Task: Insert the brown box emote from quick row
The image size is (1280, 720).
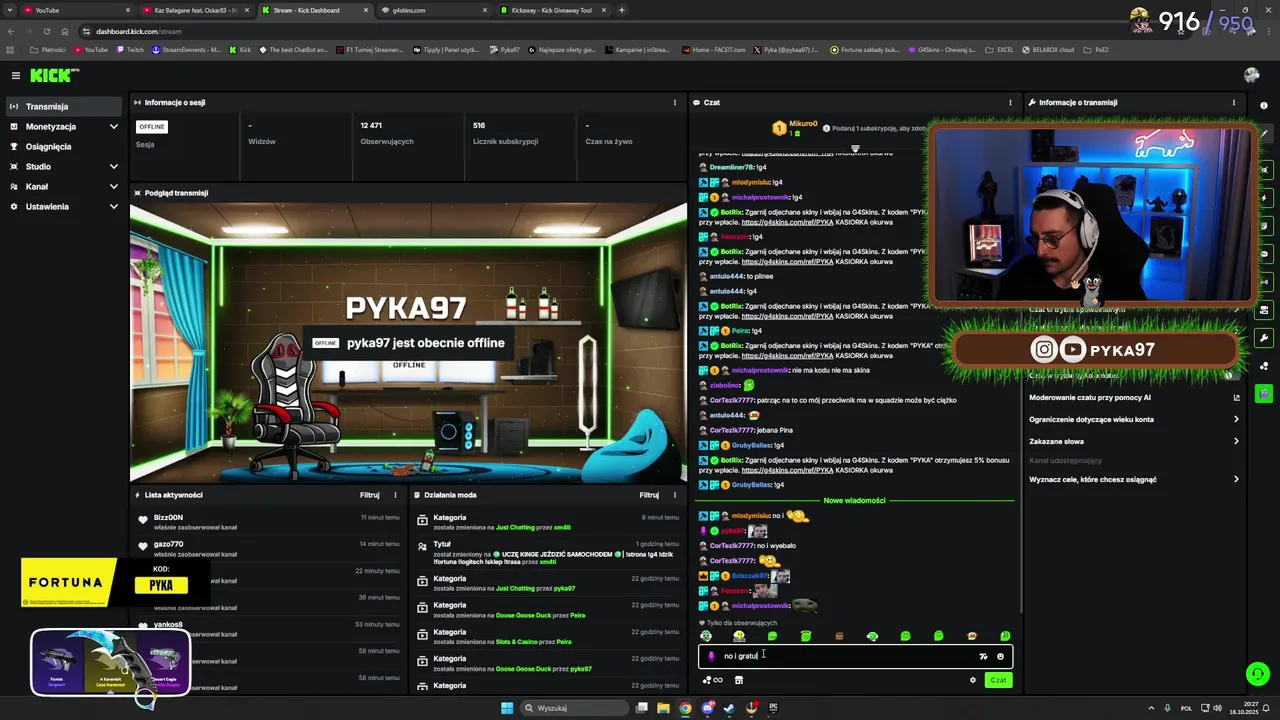Action: 839,636
